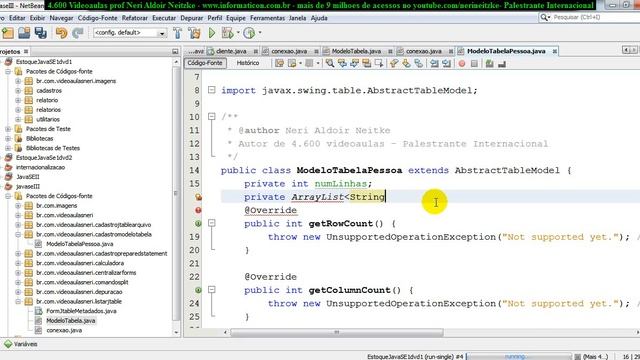Switch to the ModeloTabela.java editor tab
640x360 pixels.
356,51
